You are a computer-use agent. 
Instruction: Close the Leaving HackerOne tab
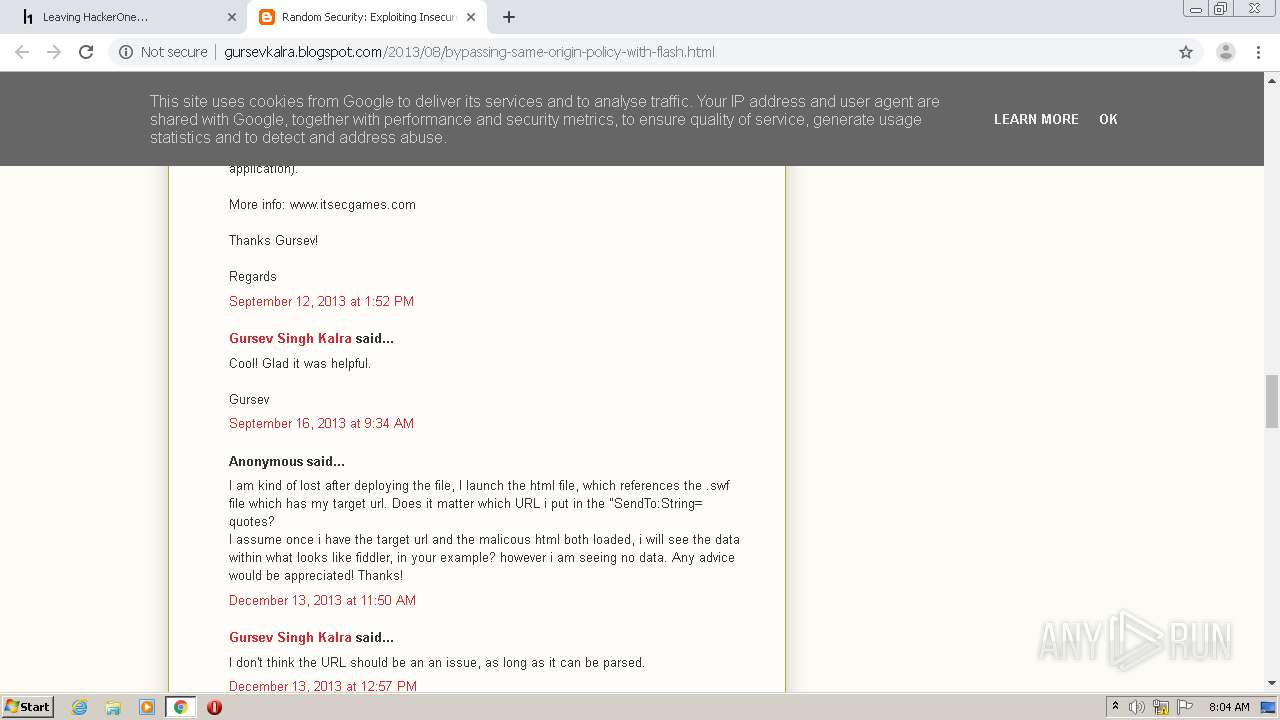tap(232, 17)
